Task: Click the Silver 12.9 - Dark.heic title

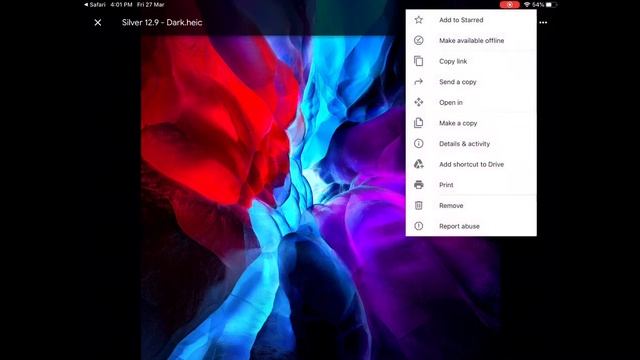Action: tap(162, 22)
